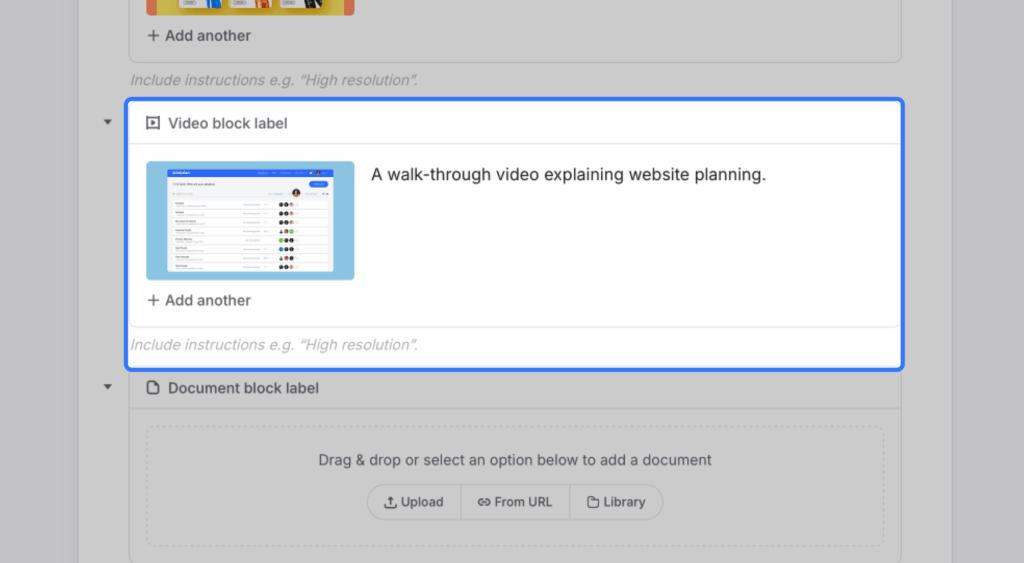Edit the Document block label text
The height and width of the screenshot is (563, 1024).
pyautogui.click(x=244, y=388)
